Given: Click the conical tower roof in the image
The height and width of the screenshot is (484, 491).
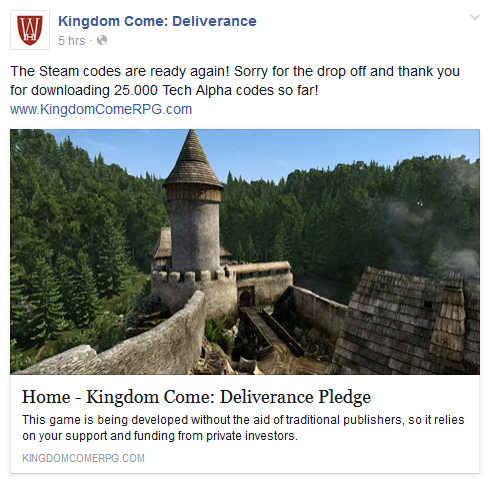Looking at the screenshot, I should (193, 160).
